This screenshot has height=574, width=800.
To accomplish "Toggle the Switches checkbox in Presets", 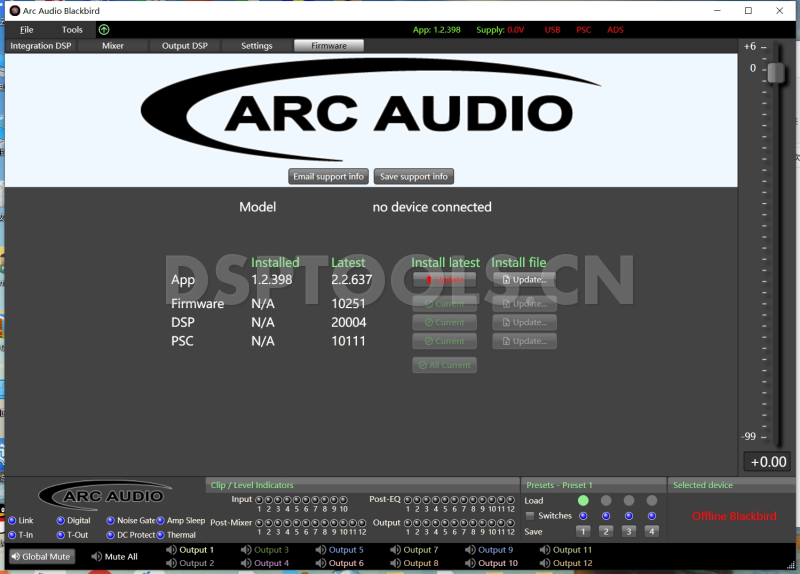I will [x=530, y=516].
